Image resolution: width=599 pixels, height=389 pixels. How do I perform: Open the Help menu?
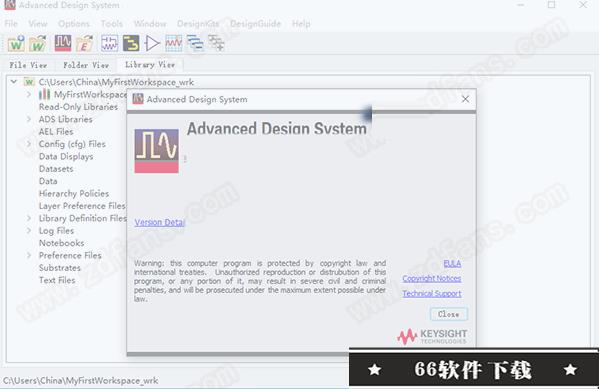click(x=301, y=24)
